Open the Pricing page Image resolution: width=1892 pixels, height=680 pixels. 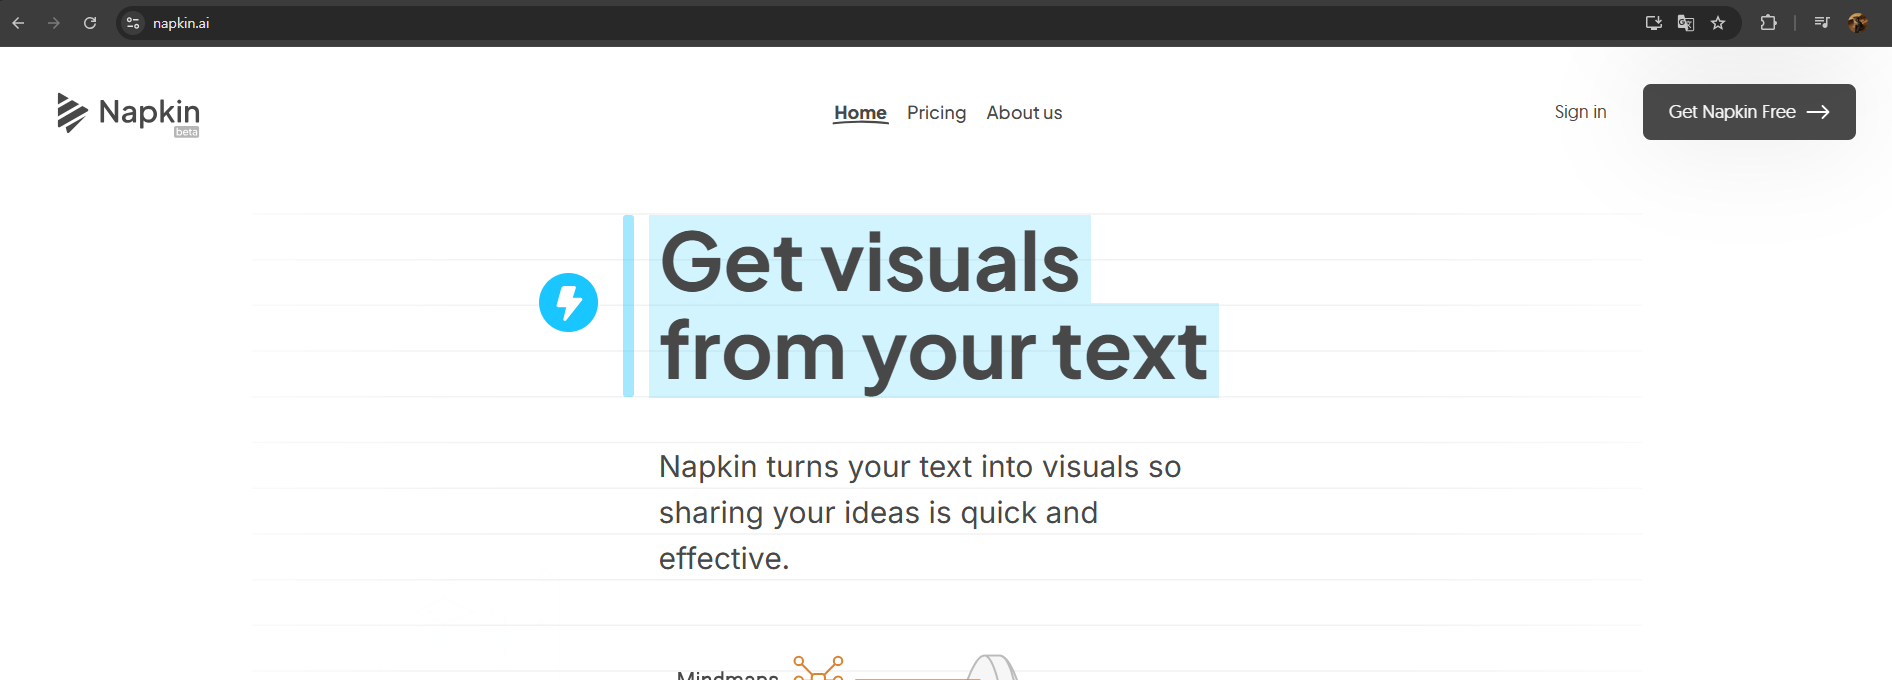coord(936,113)
